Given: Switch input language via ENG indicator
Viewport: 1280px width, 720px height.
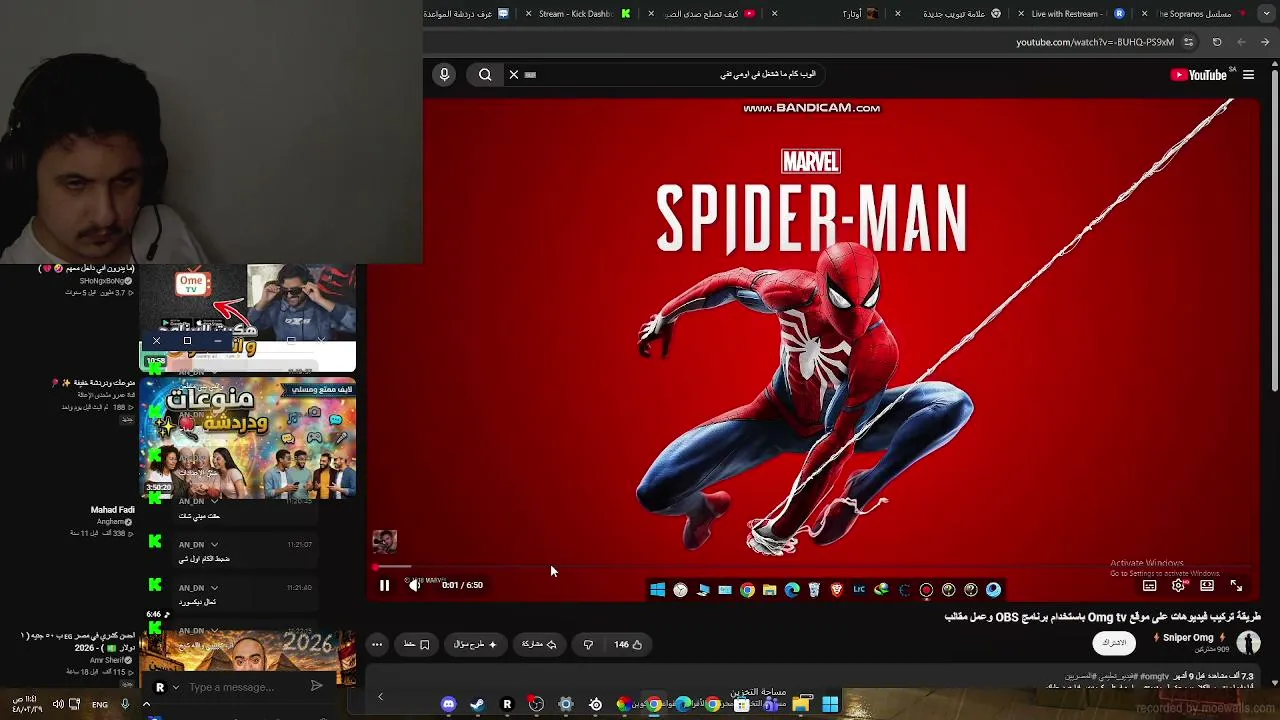Looking at the screenshot, I should point(100,705).
